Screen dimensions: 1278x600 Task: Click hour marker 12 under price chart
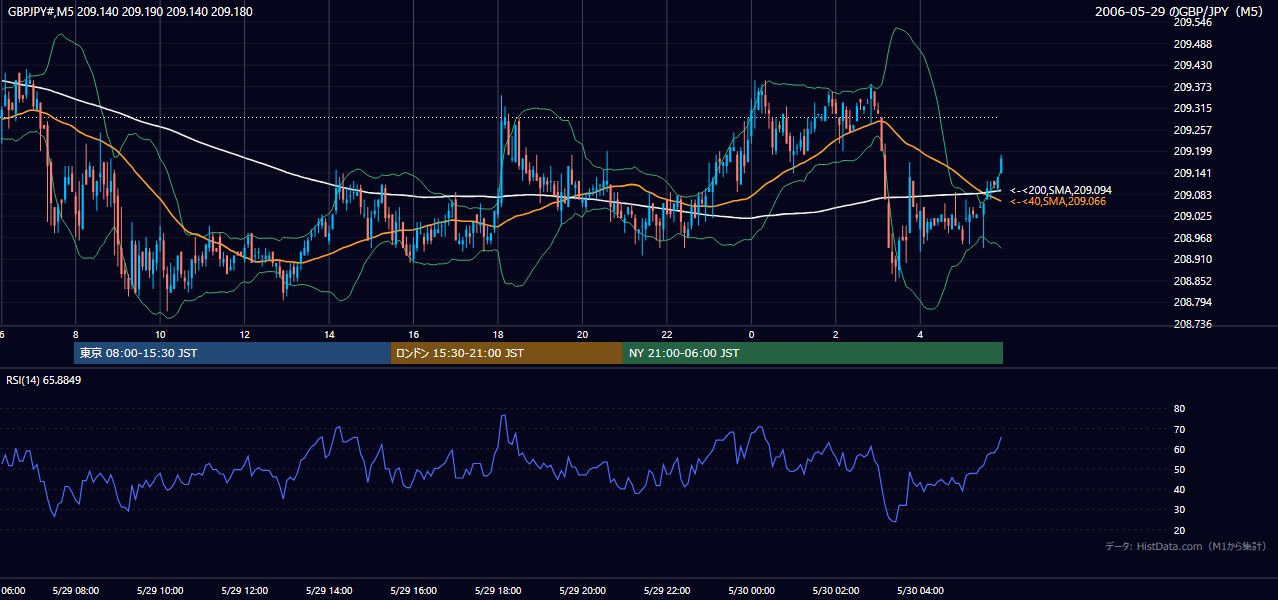tap(244, 334)
